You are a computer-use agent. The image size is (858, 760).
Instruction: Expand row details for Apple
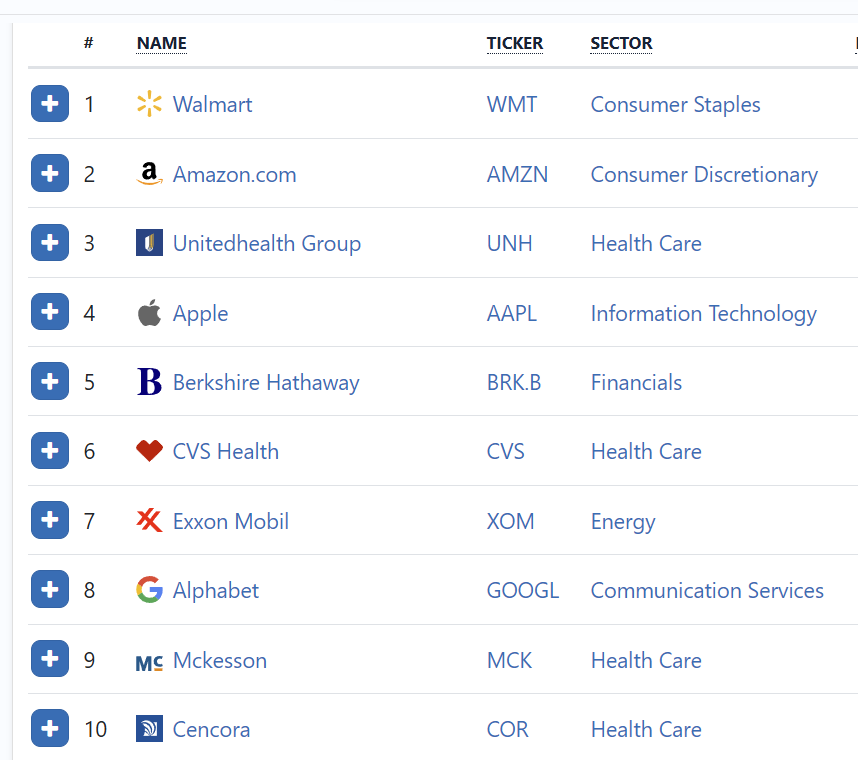tap(50, 313)
